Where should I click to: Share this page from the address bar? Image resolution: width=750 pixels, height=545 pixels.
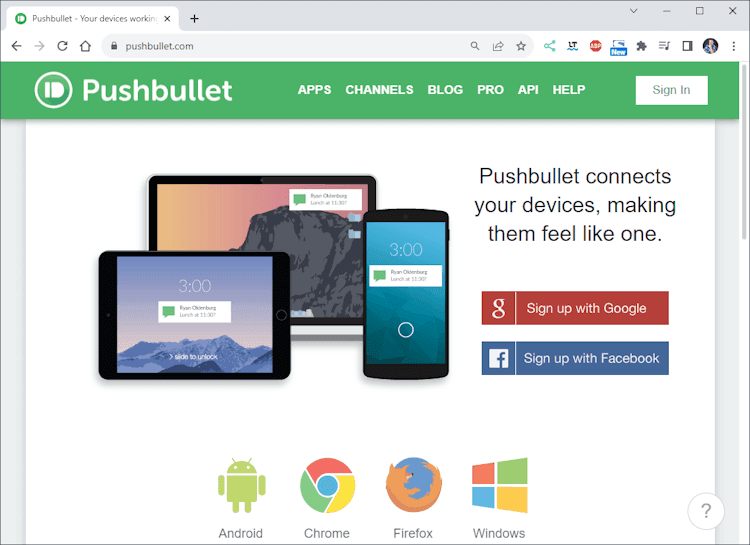(498, 46)
